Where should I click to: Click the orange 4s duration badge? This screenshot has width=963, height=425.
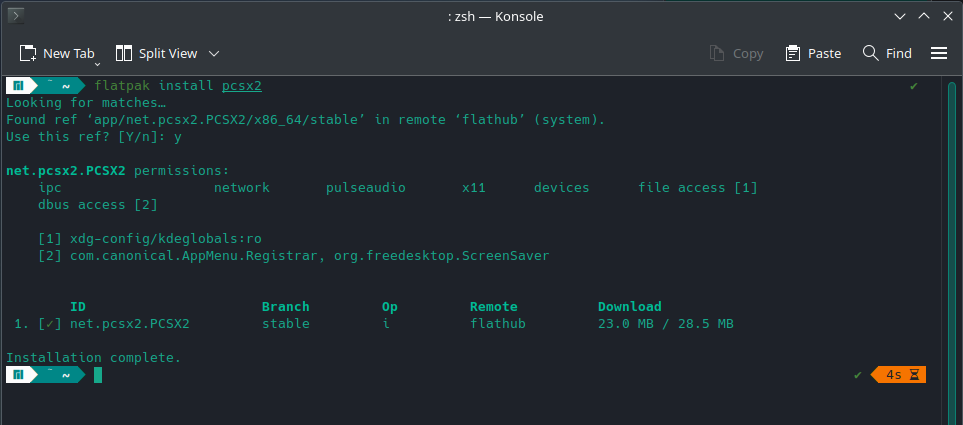click(899, 375)
